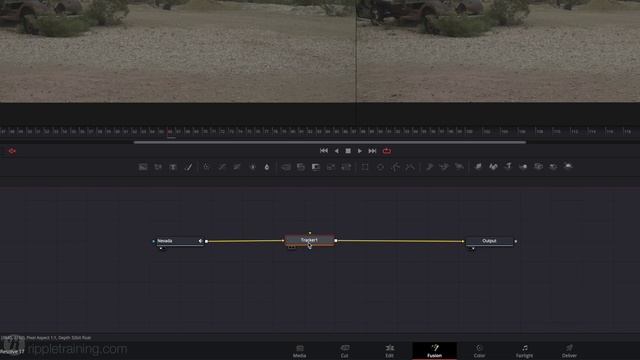The height and width of the screenshot is (360, 640).
Task: Switch to the Fusion page
Action: click(434, 351)
